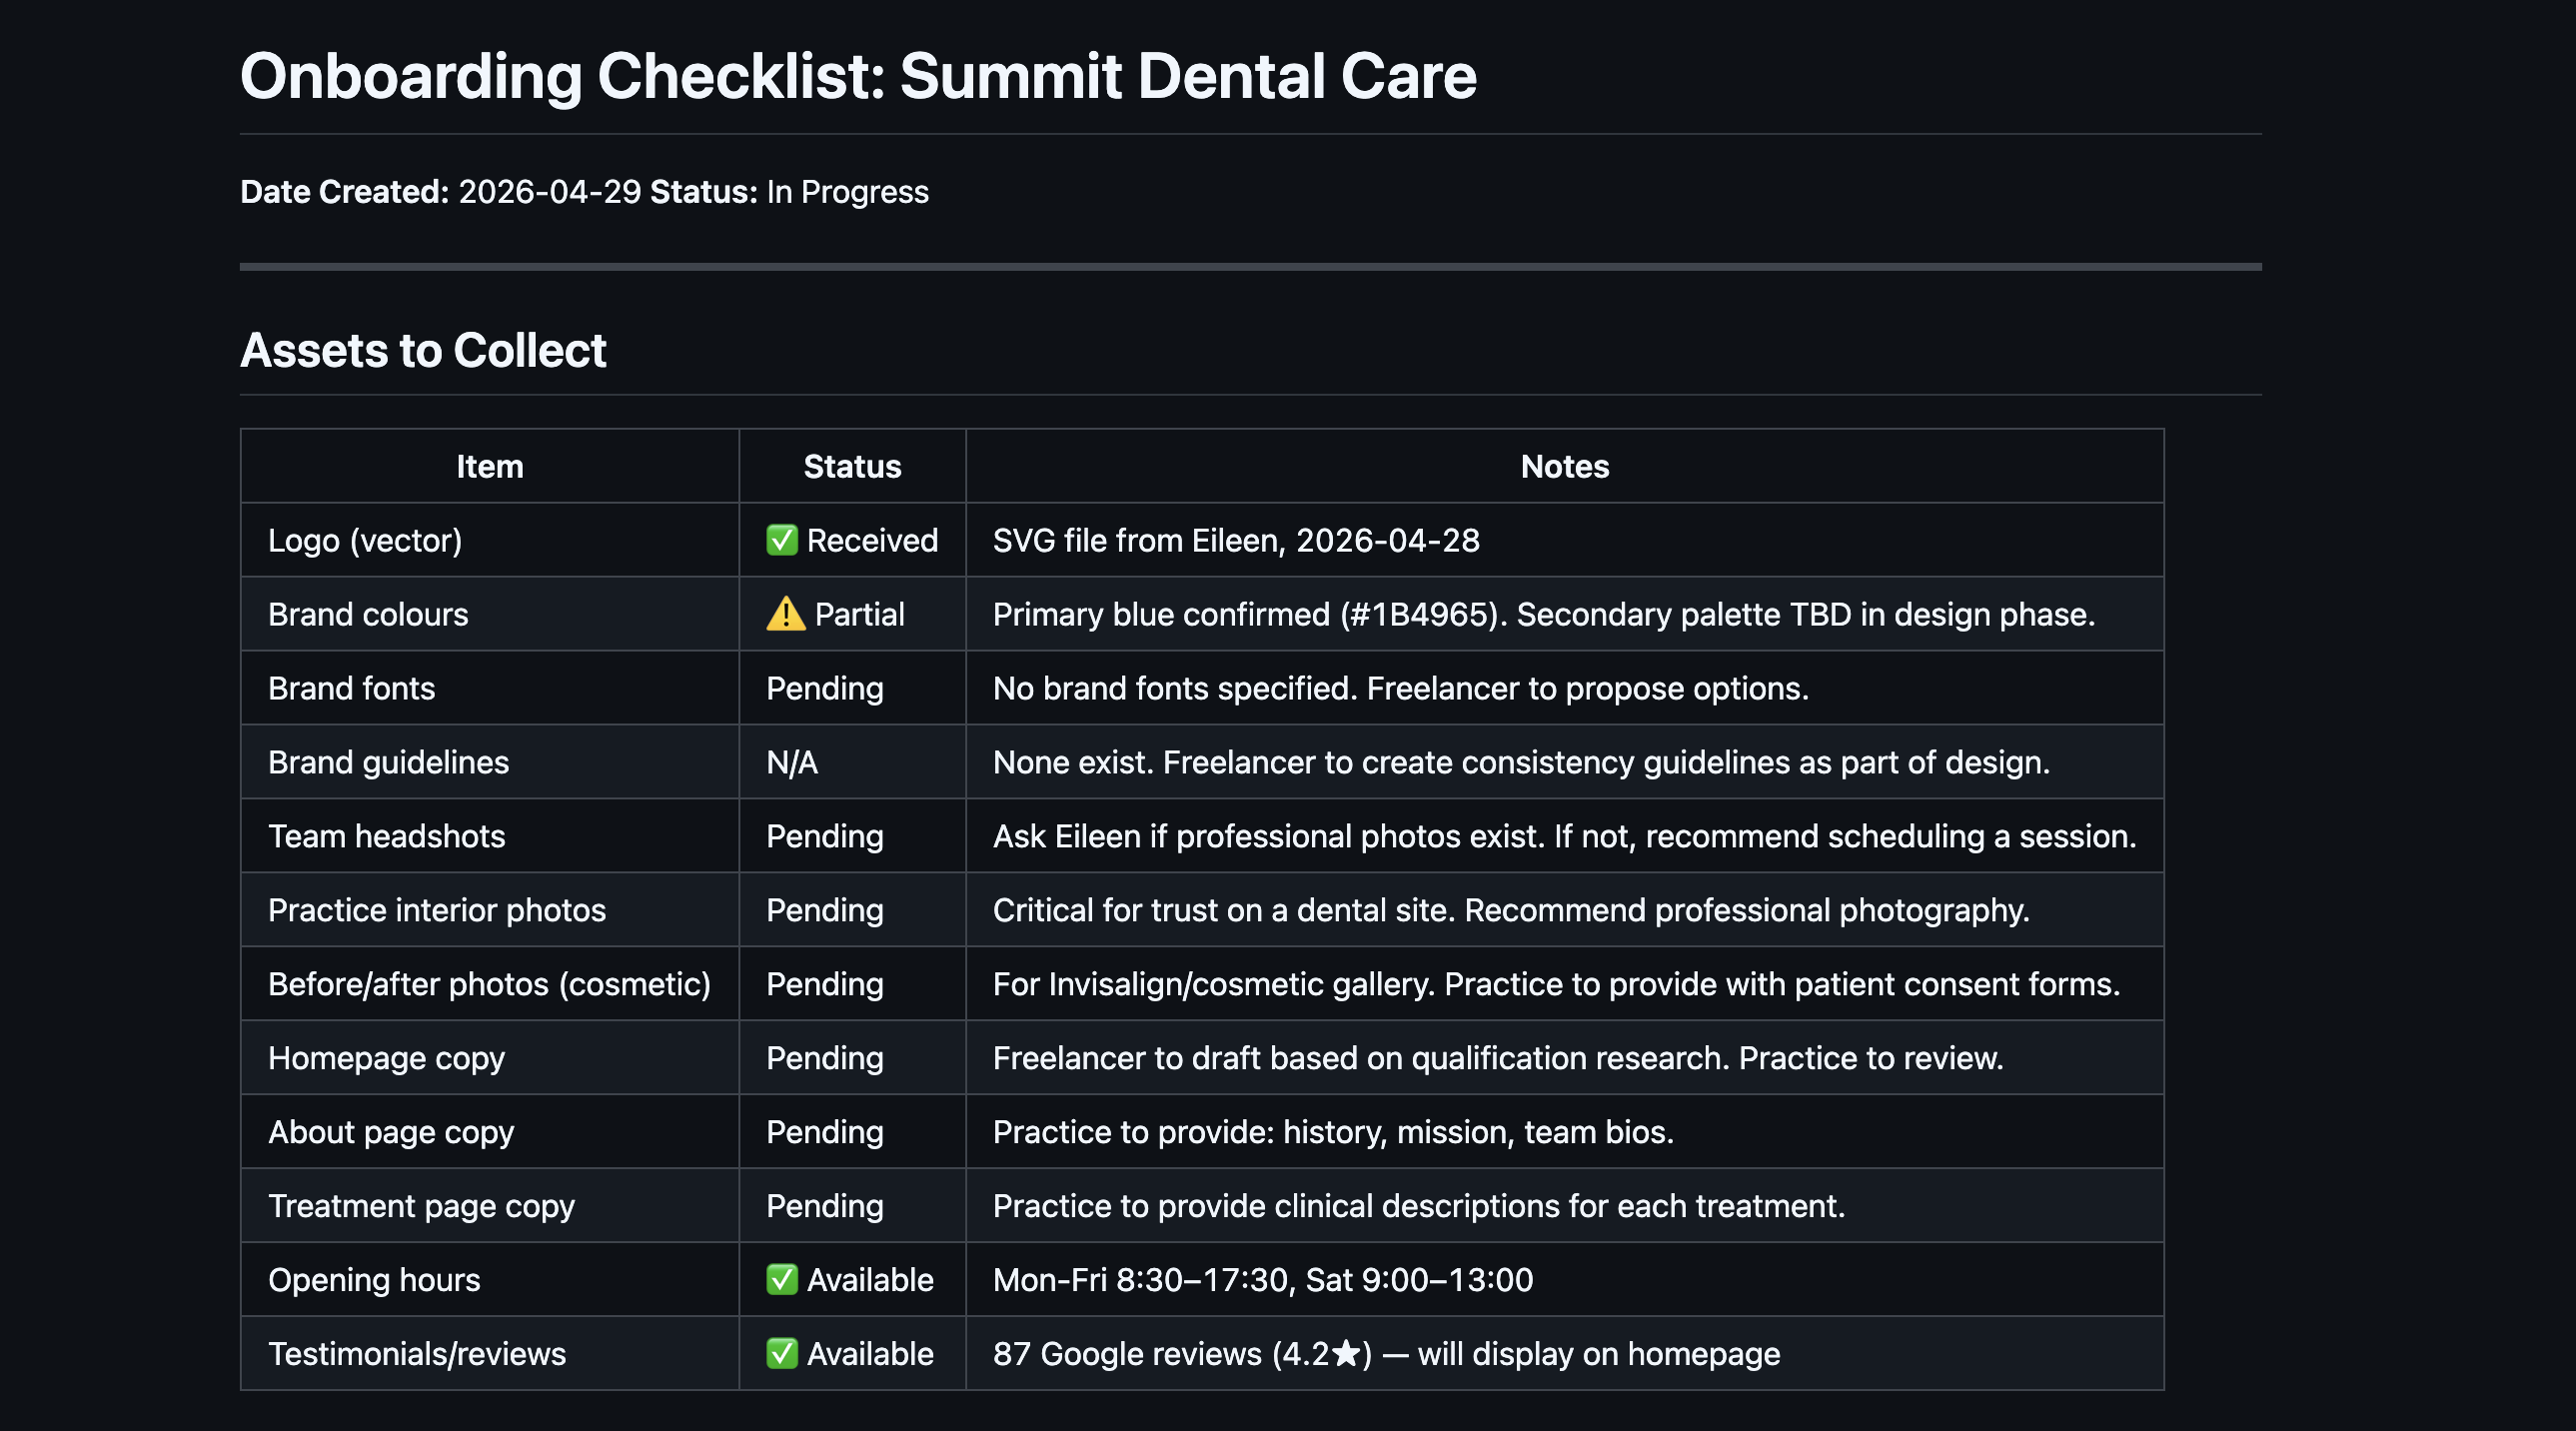
Task: Click the Treatment page copy item cell
Action: (x=421, y=1207)
